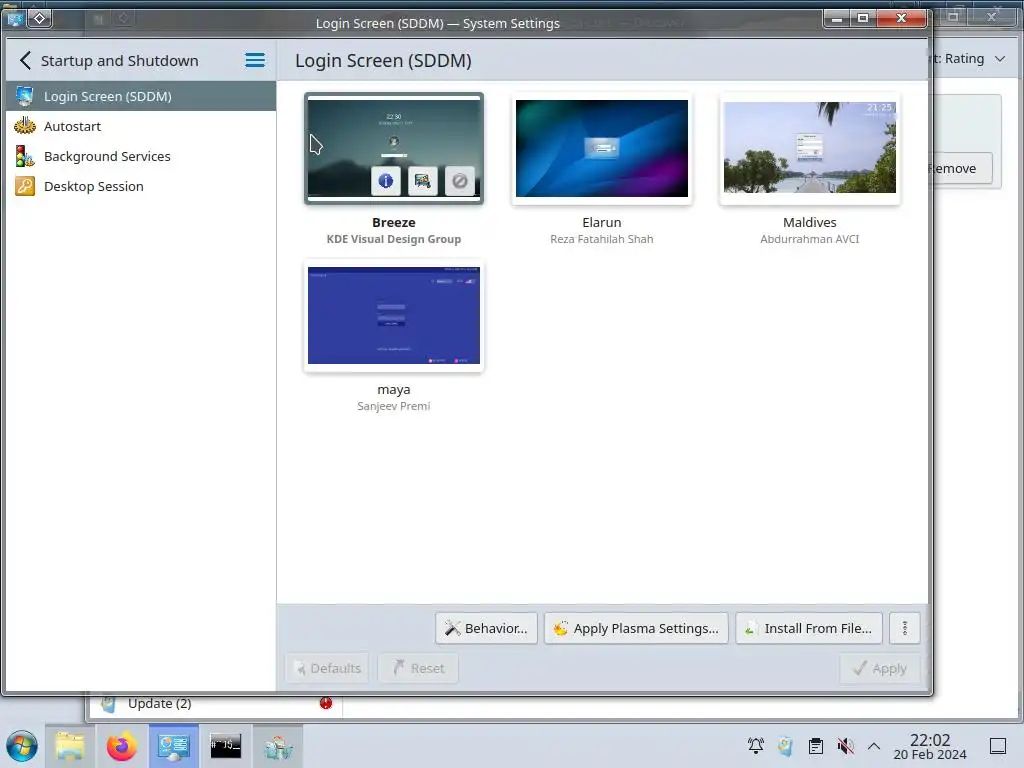Viewport: 1024px width, 768px height.
Task: Click the Login Screen monitor icon in sidebar
Action: 25,96
